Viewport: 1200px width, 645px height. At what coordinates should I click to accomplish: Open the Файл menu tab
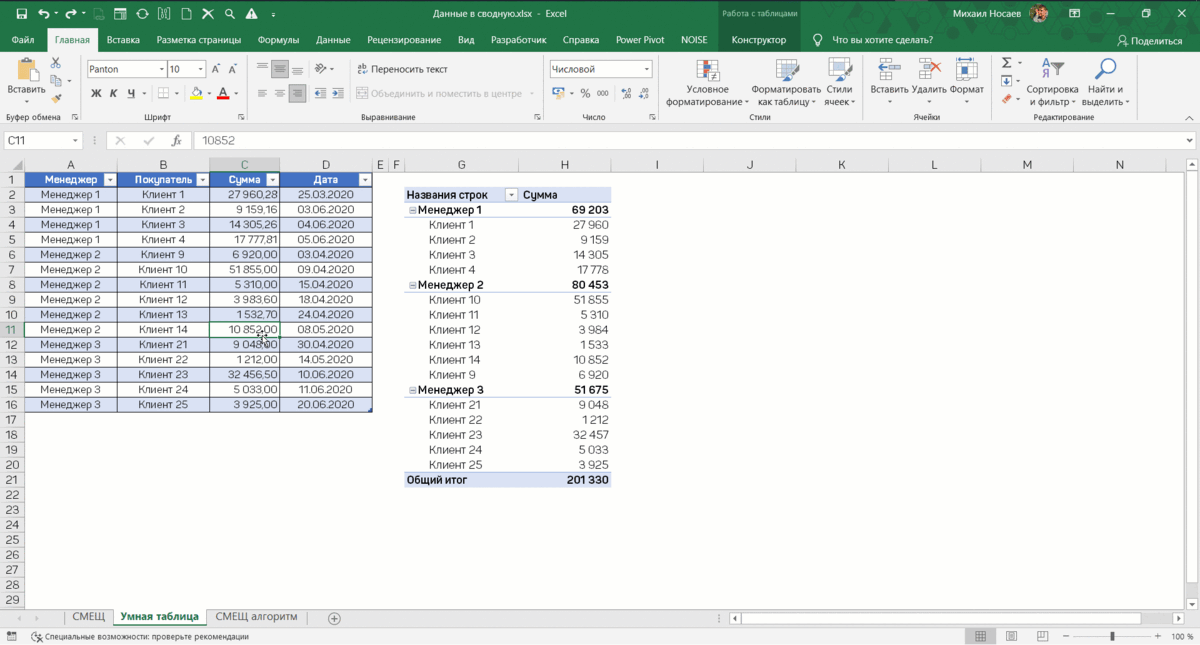click(x=23, y=40)
